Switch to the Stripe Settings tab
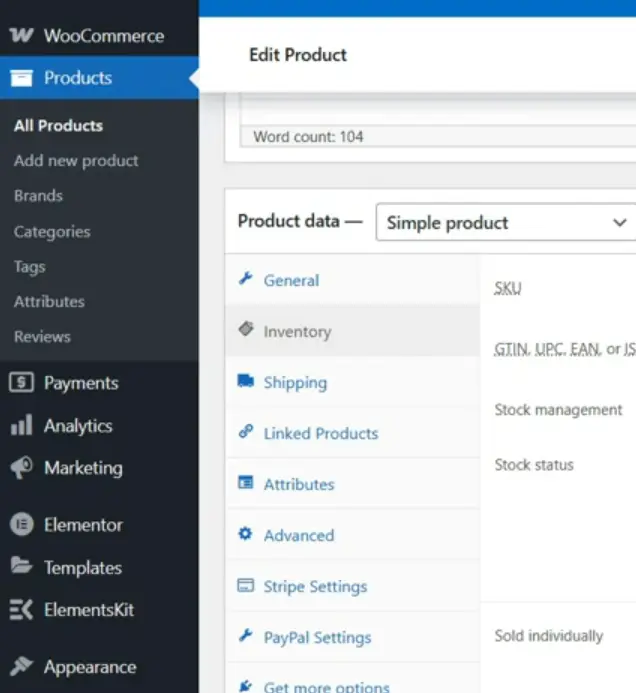Viewport: 636px width, 693px height. [353, 586]
